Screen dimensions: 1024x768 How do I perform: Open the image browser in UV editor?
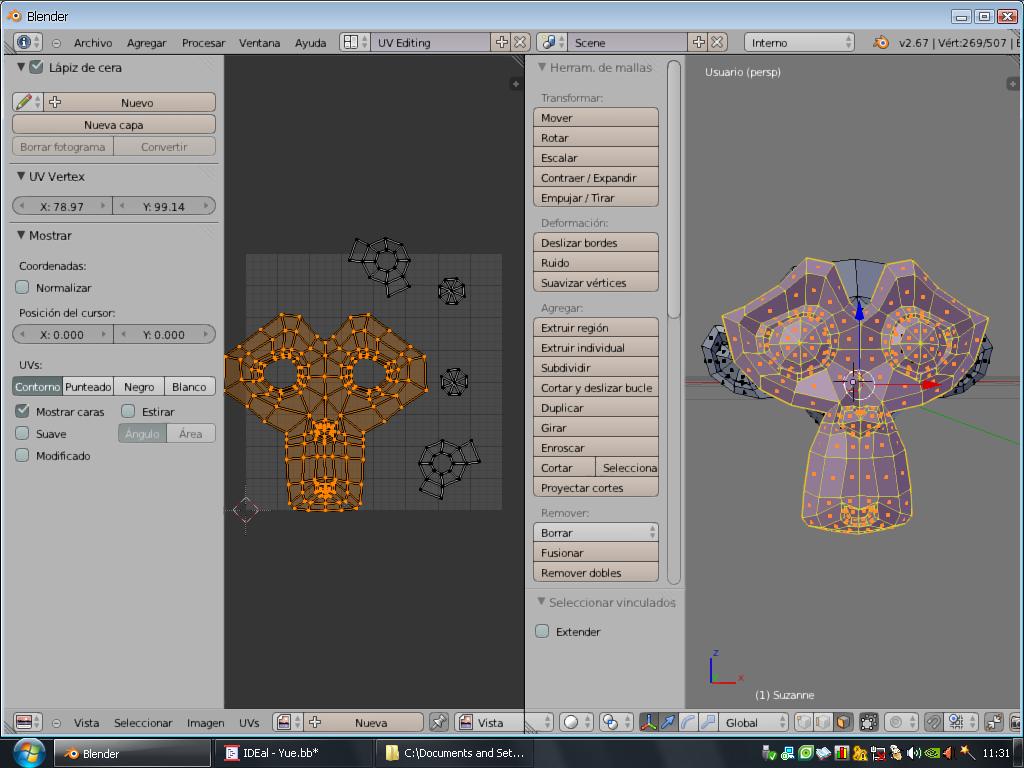pyautogui.click(x=288, y=722)
